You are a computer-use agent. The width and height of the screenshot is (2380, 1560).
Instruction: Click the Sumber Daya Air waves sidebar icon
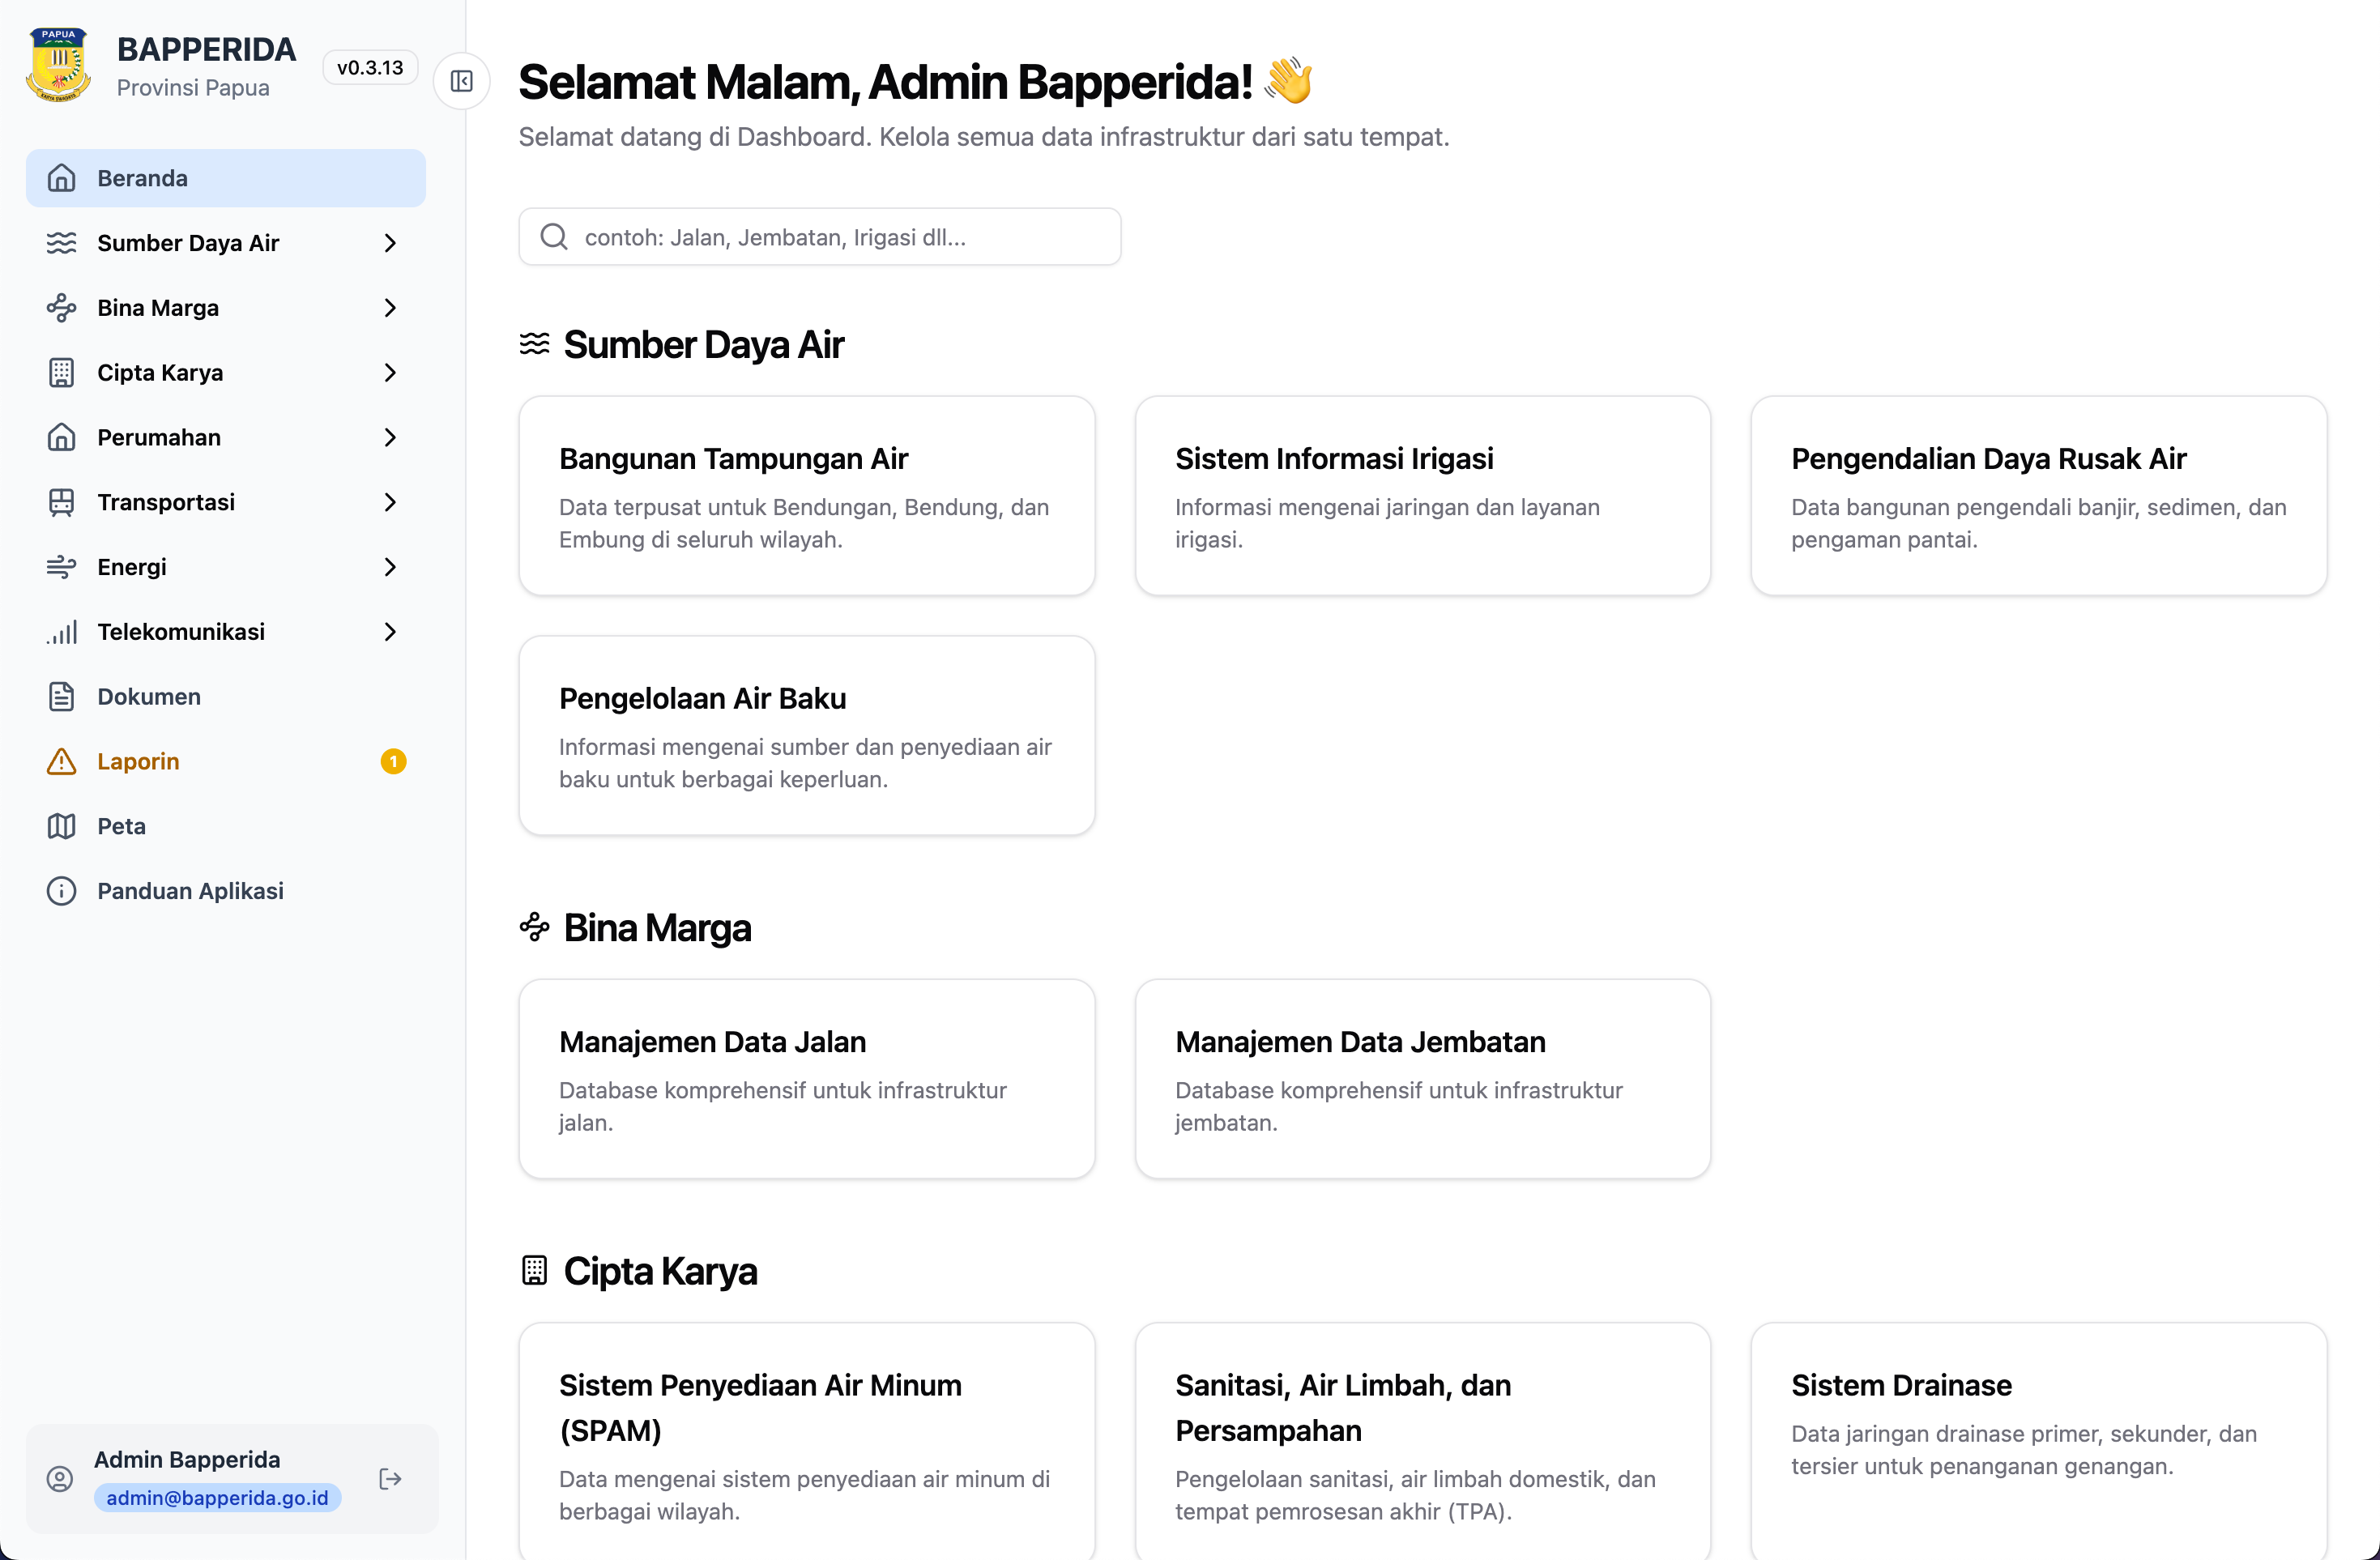click(61, 243)
